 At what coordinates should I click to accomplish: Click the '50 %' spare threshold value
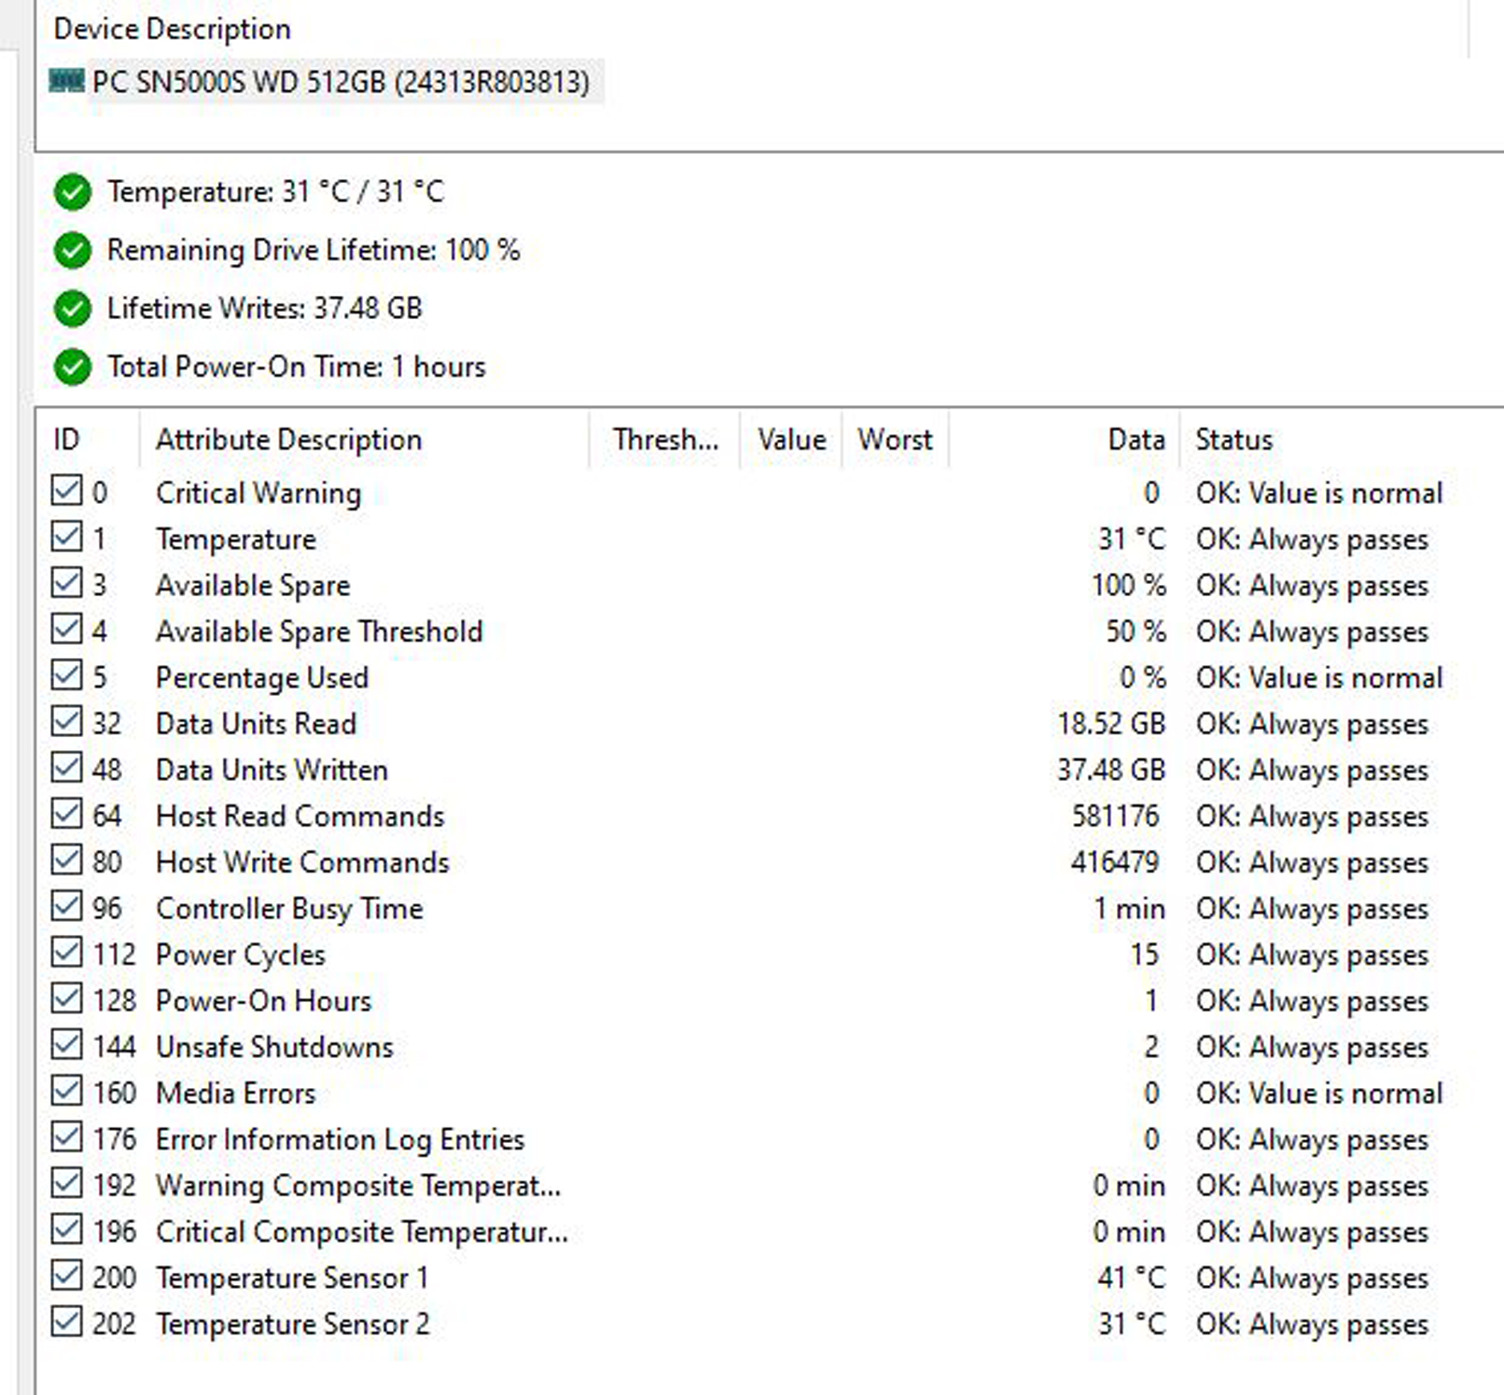pyautogui.click(x=1135, y=632)
